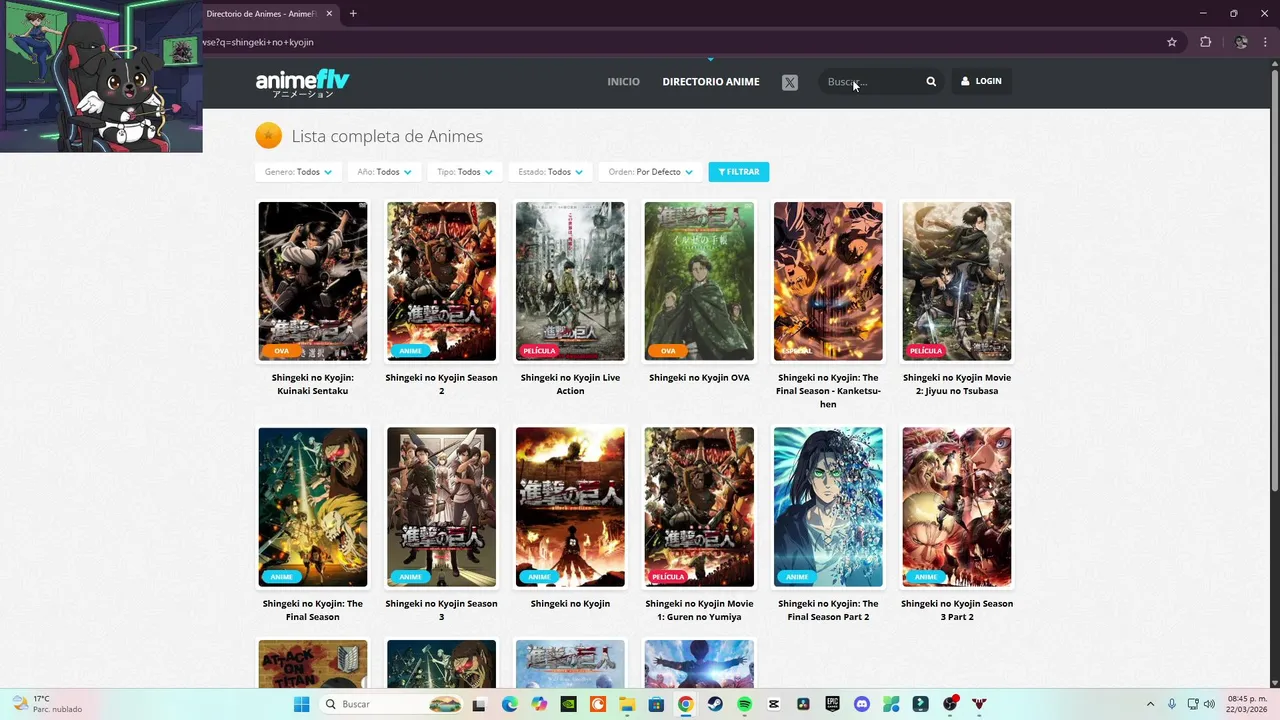The image size is (1280, 720).
Task: Expand the Estado filter dropdown
Action: pyautogui.click(x=550, y=172)
